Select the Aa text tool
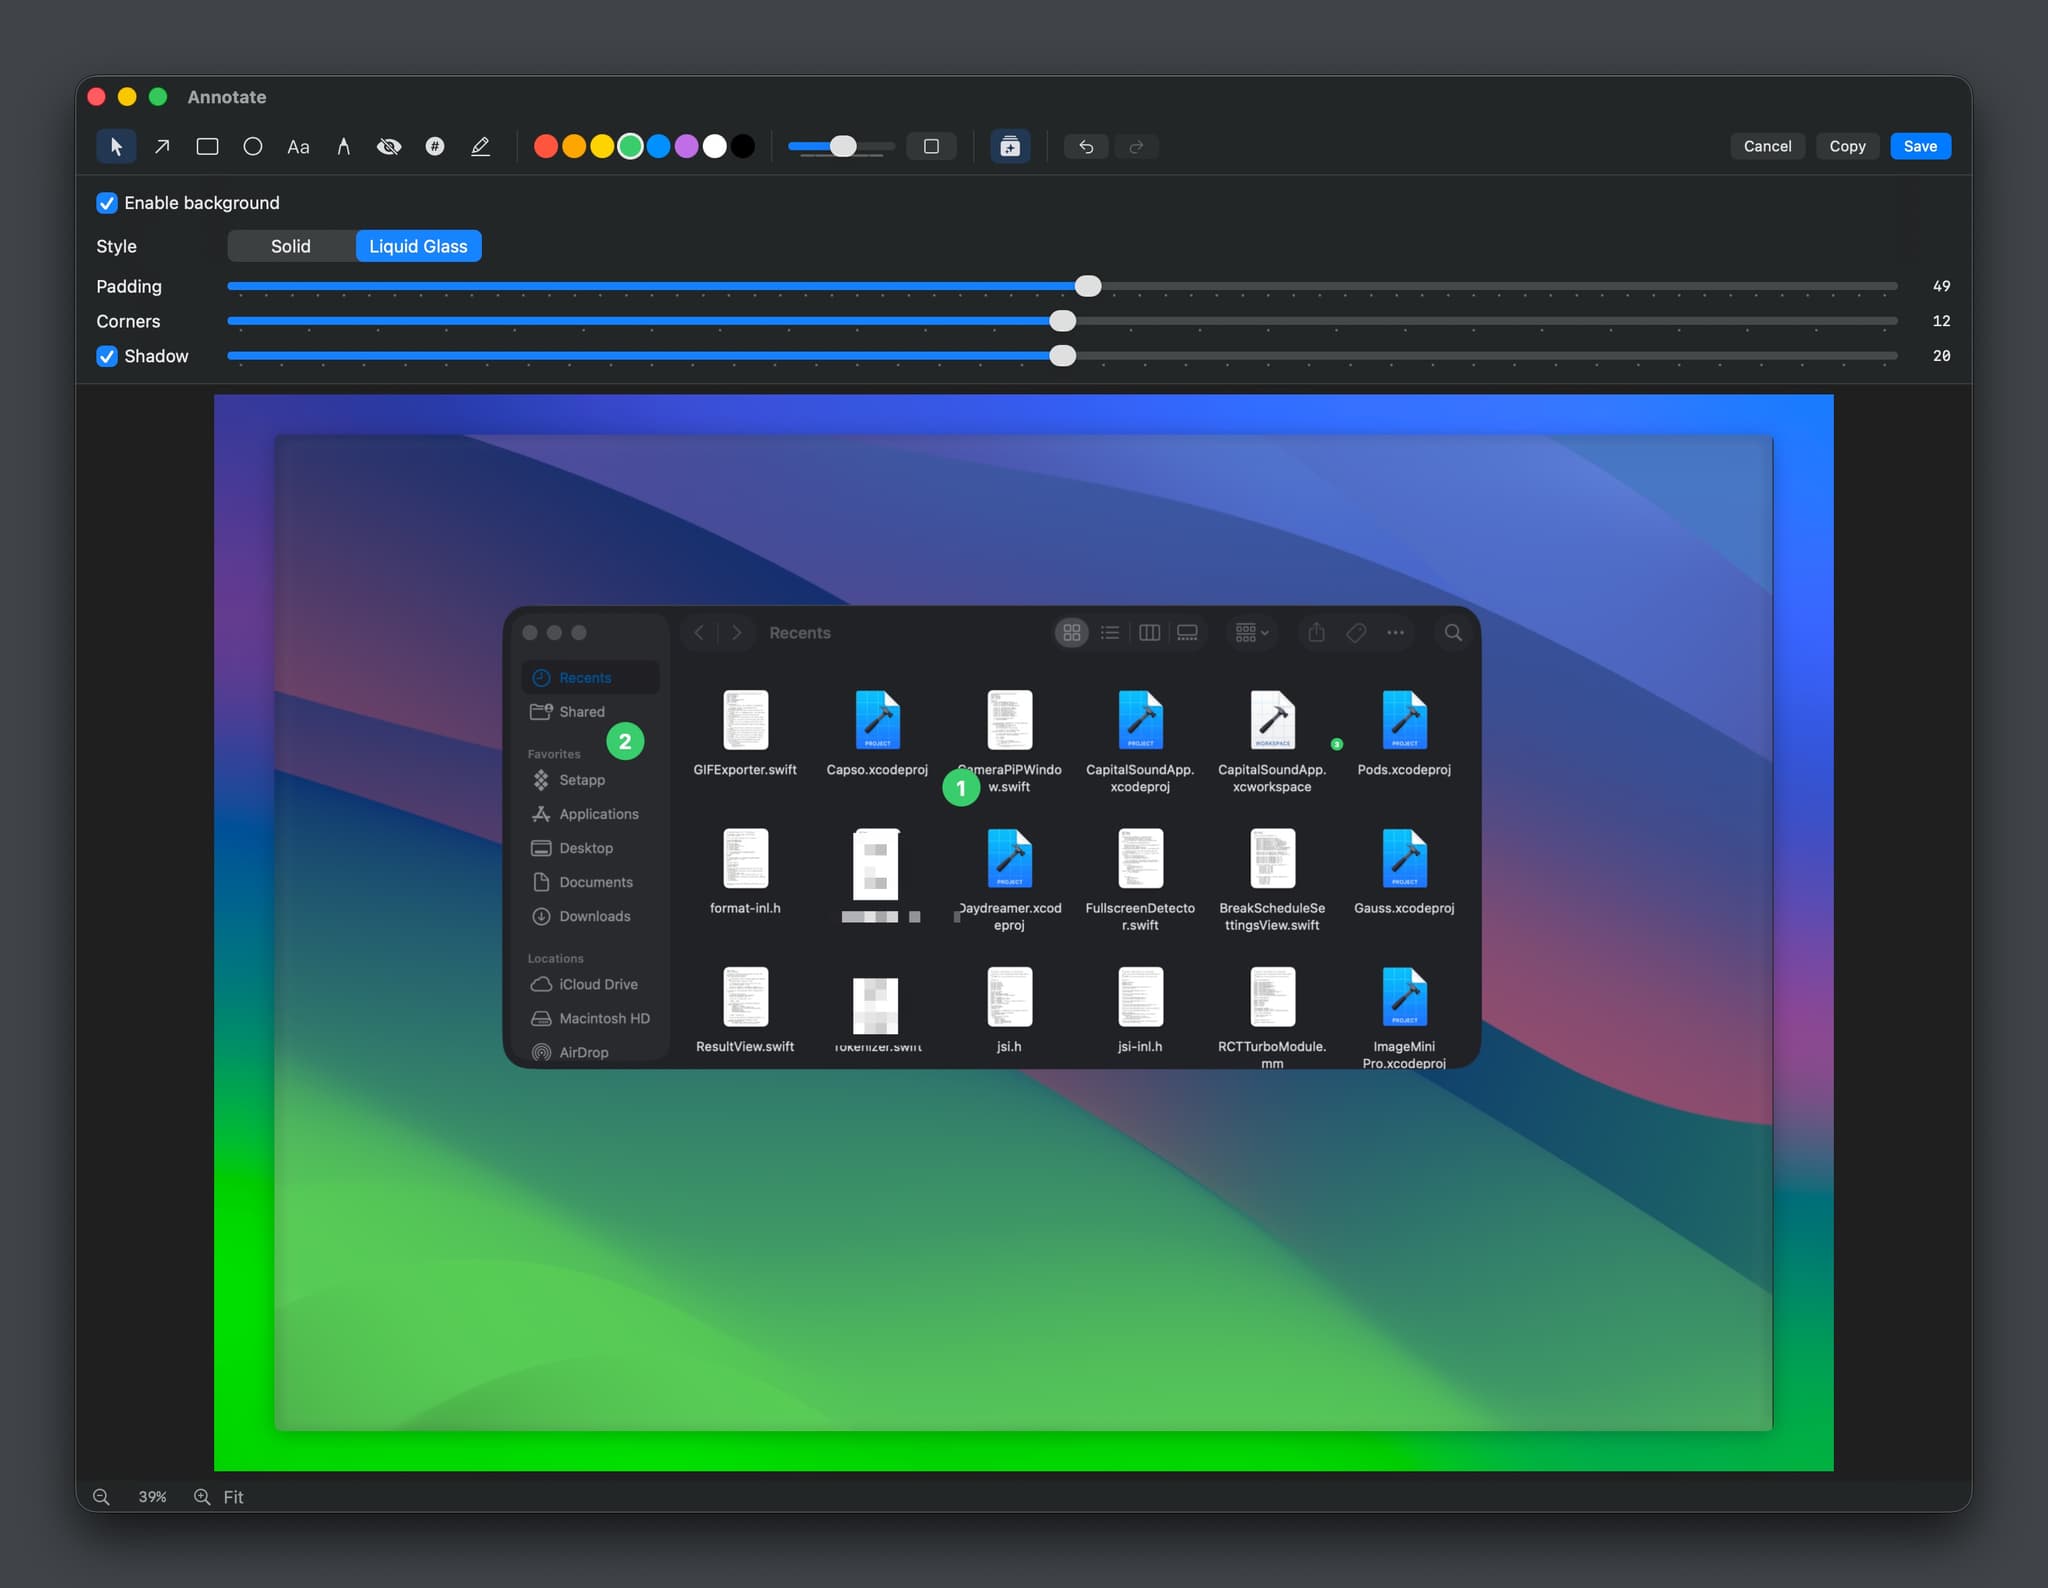 tap(298, 147)
